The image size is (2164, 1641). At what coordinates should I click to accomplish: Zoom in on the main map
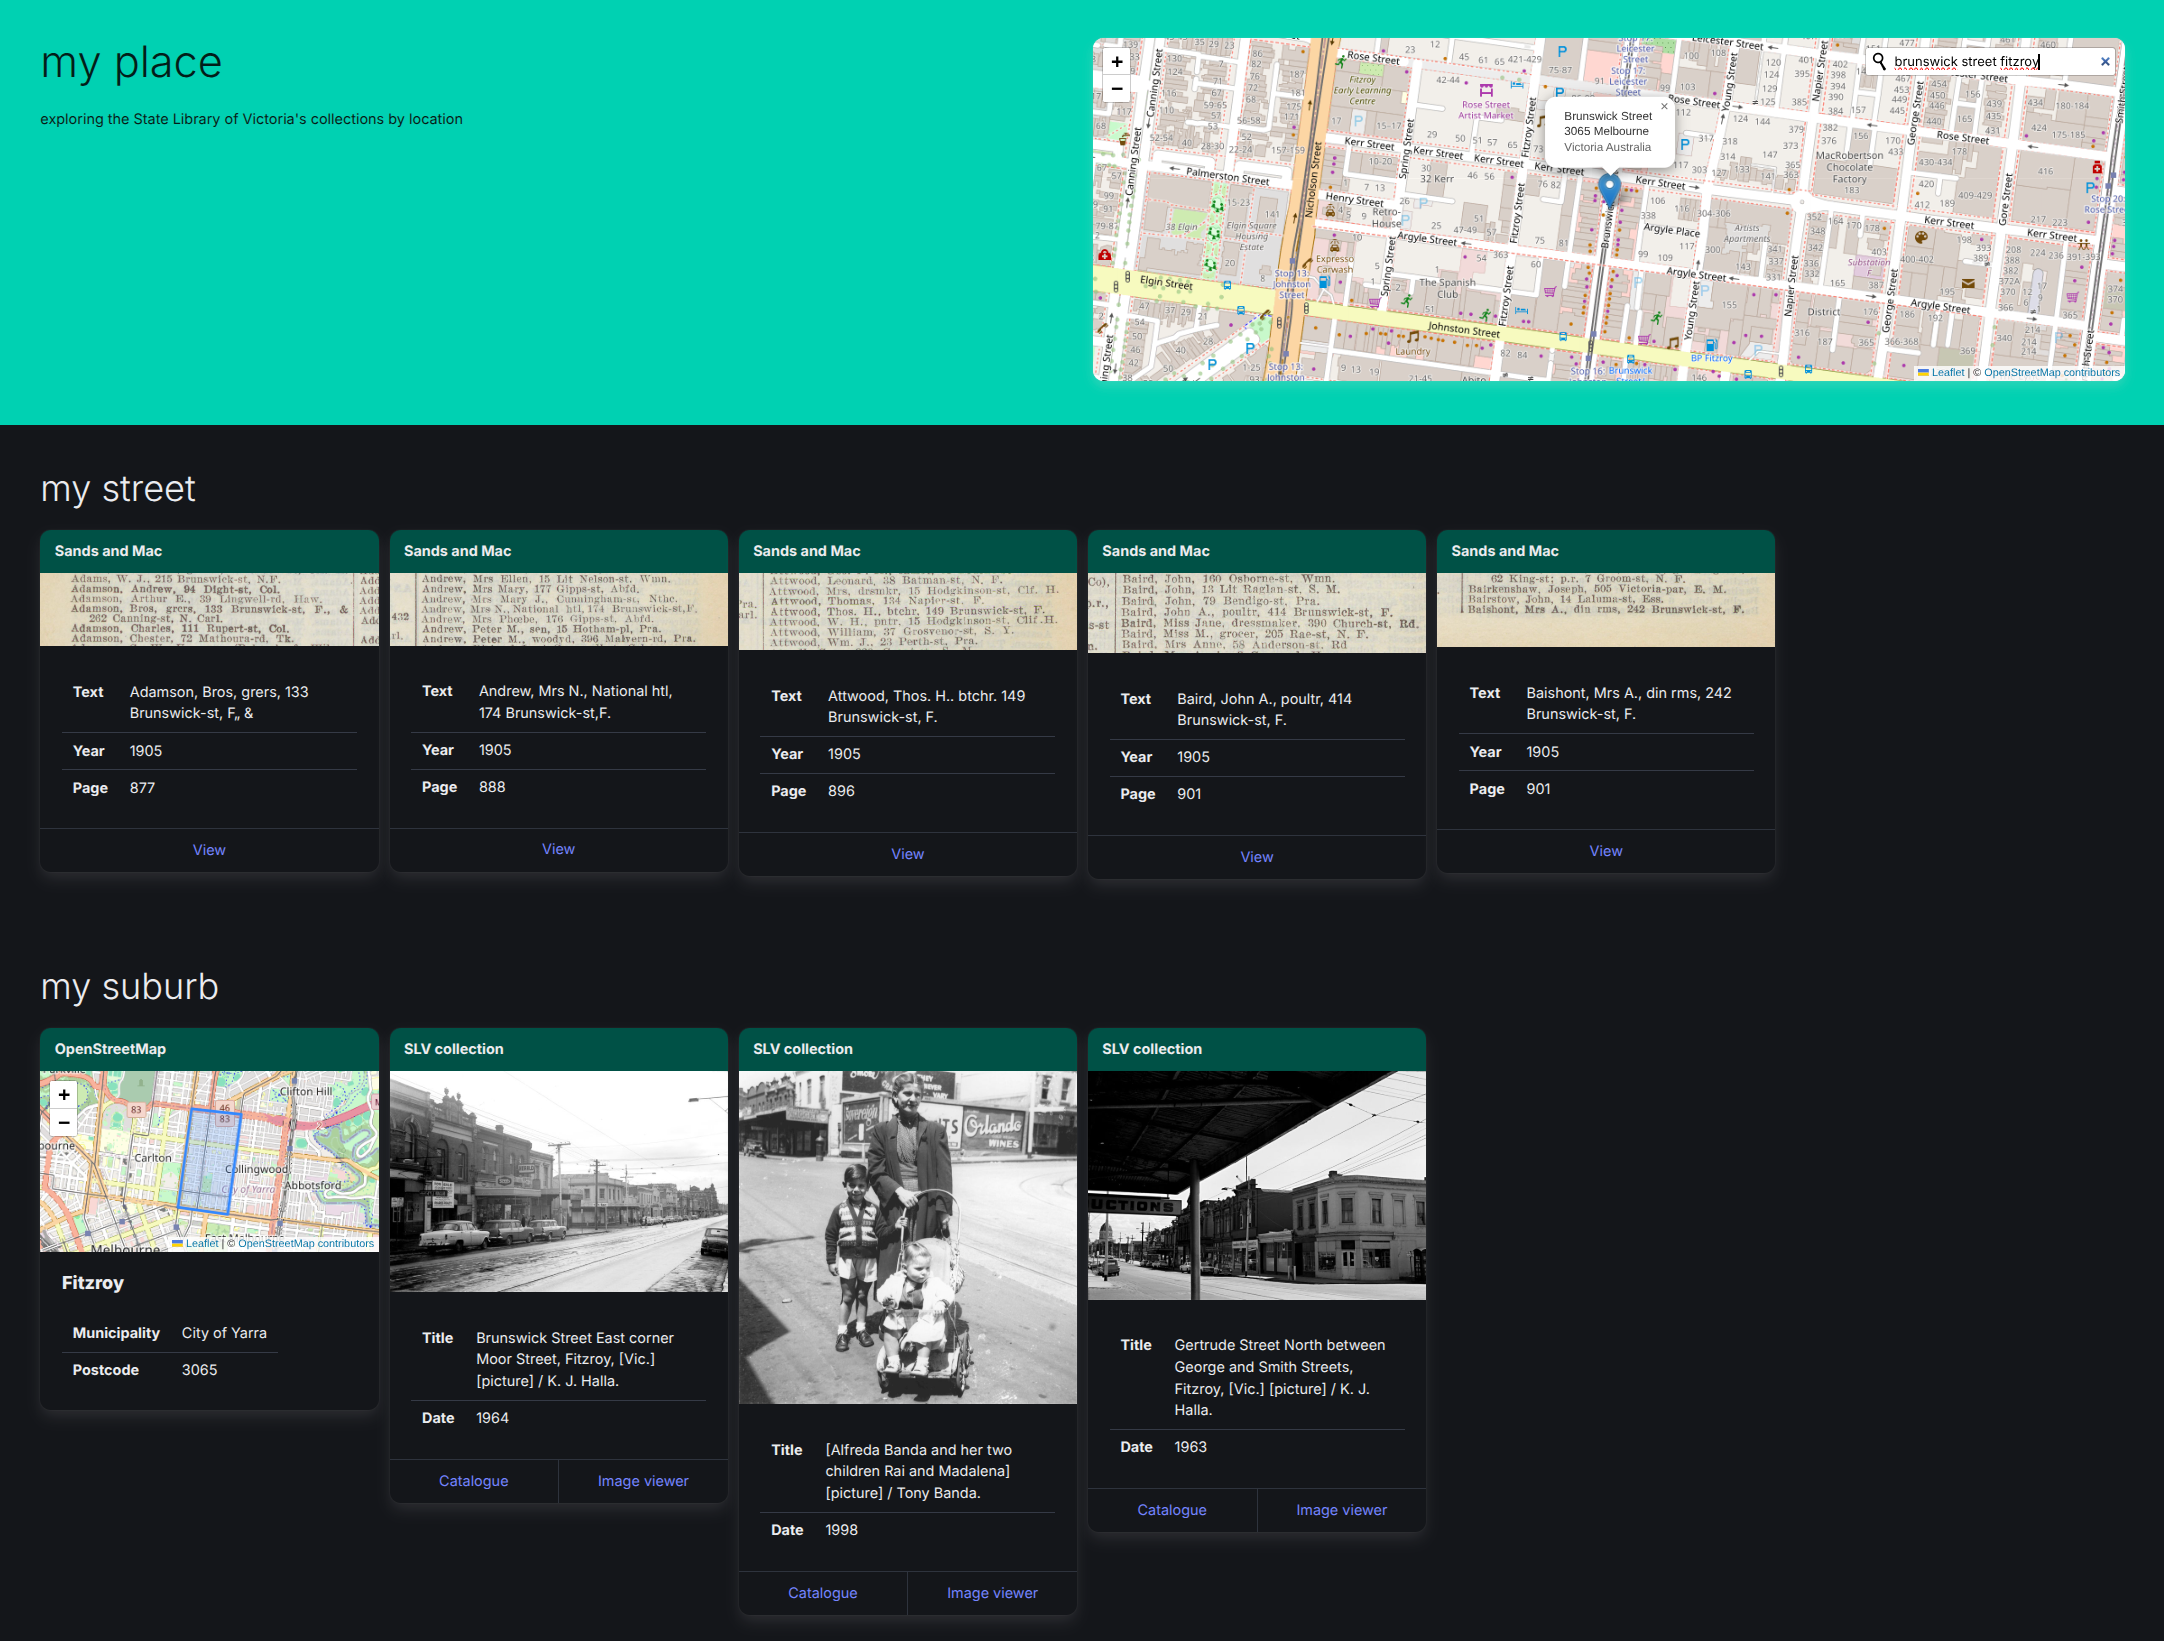click(1116, 62)
